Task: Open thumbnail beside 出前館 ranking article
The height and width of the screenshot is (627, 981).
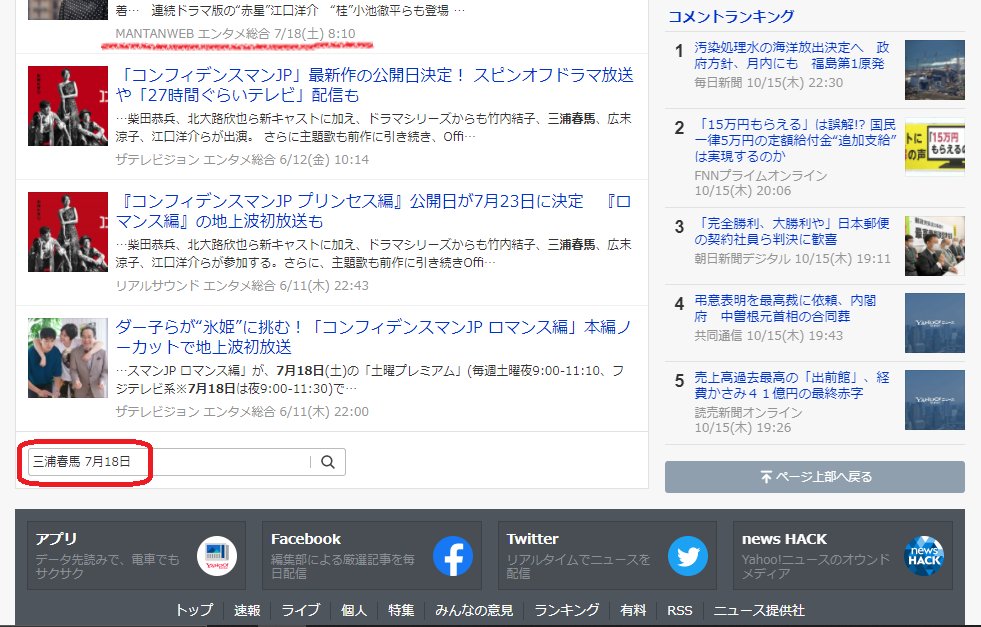Action: click(935, 400)
